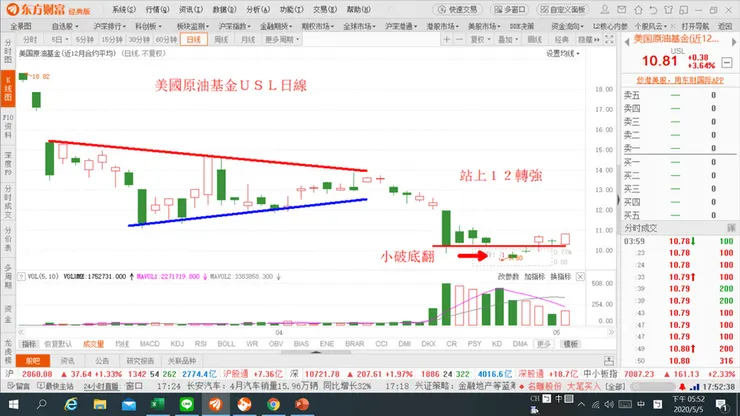Click the export icon at right of 股吧 tab row
This screenshot has height=416, width=740.
(609, 361)
